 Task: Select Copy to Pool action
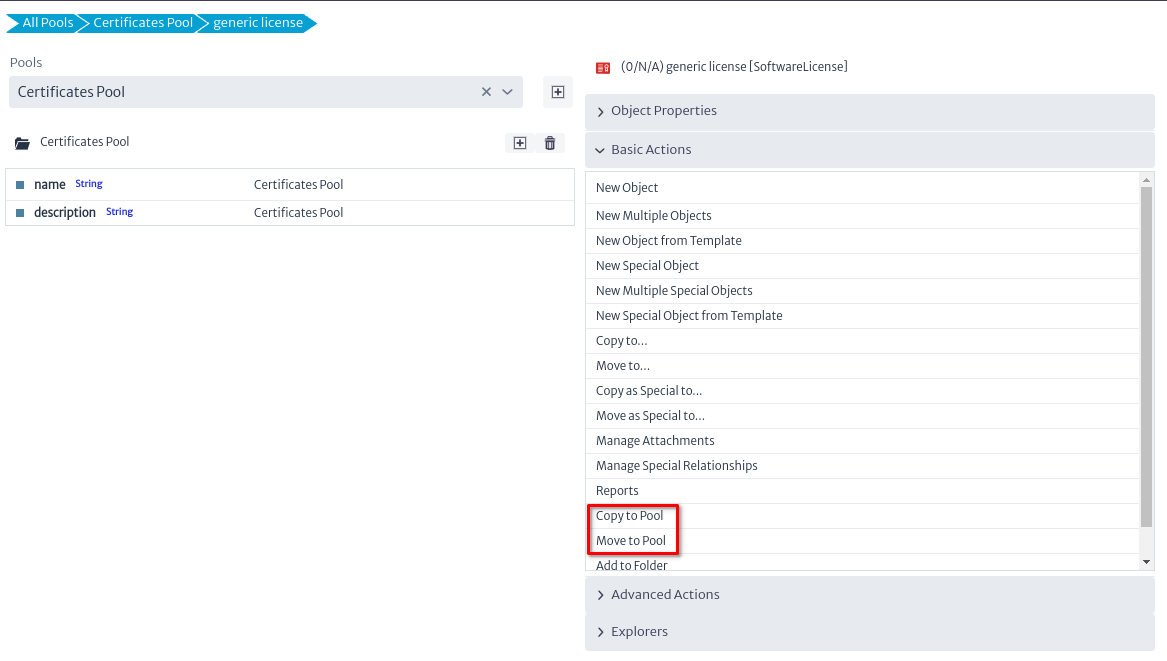[863, 516]
